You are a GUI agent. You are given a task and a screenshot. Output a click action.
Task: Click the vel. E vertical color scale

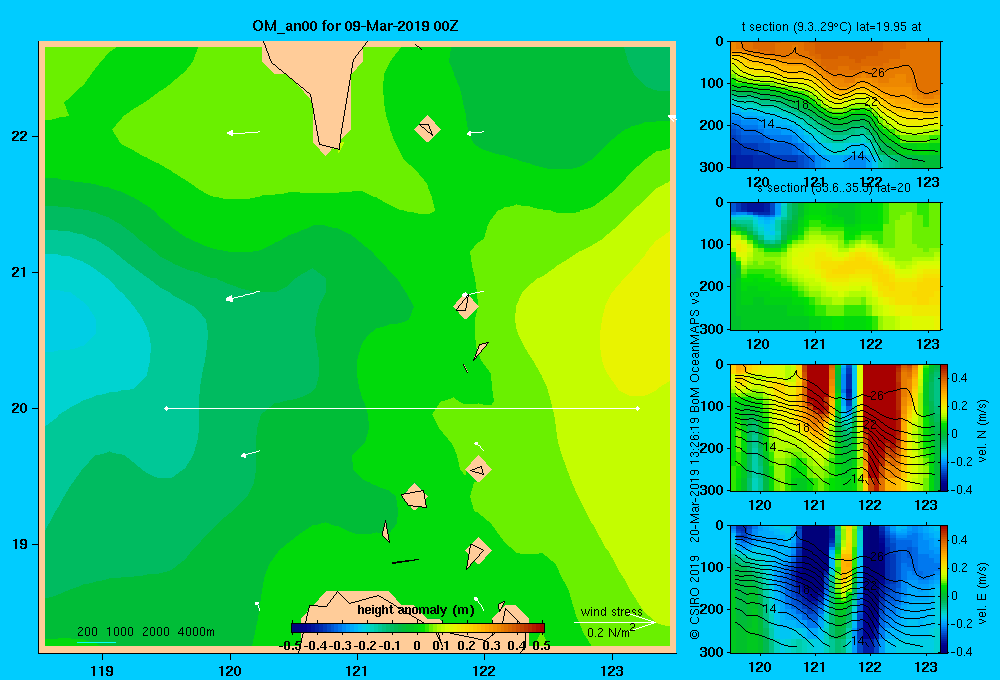click(x=945, y=589)
